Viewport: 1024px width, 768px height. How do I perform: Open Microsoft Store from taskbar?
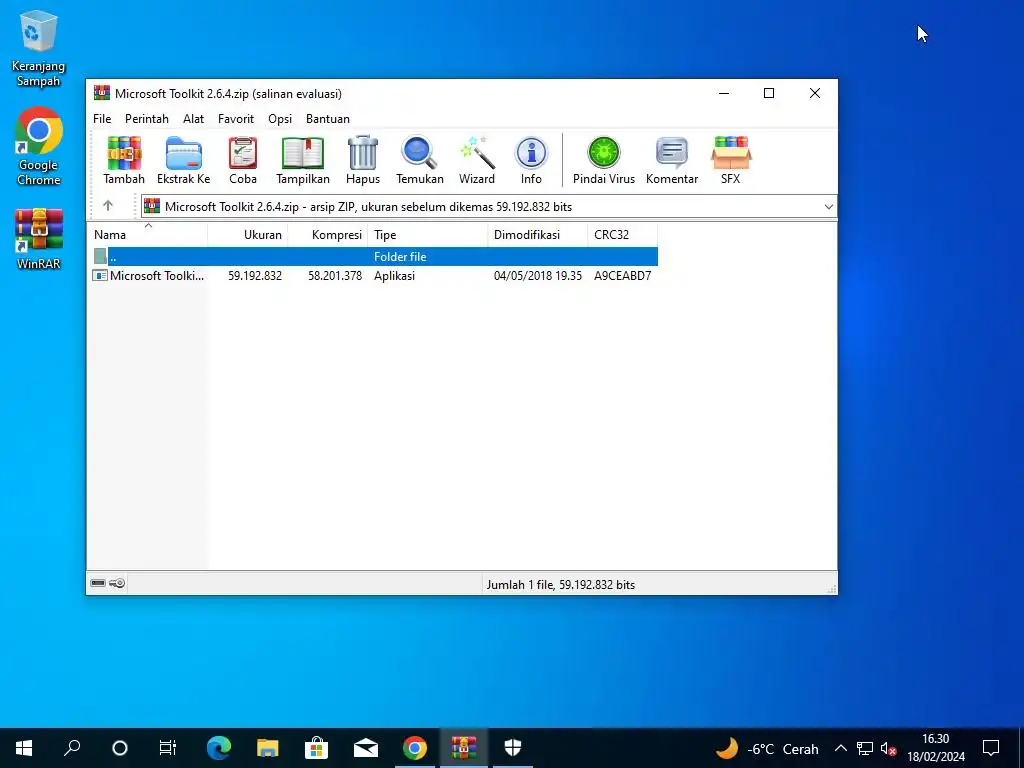(316, 748)
